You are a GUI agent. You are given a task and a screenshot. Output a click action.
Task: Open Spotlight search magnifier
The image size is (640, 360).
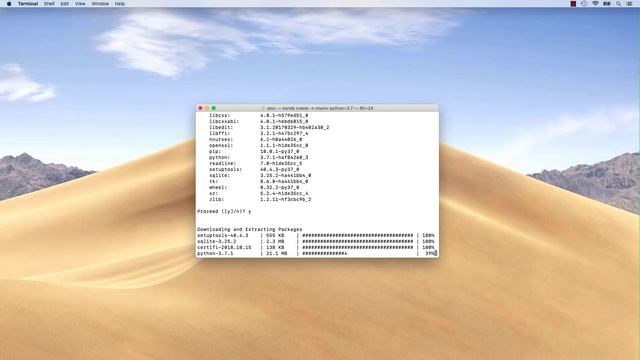point(618,4)
